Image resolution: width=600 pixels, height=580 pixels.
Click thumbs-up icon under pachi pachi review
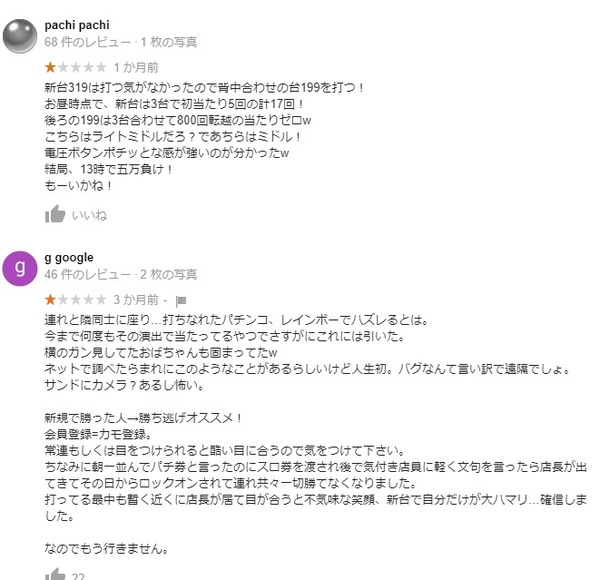click(55, 214)
